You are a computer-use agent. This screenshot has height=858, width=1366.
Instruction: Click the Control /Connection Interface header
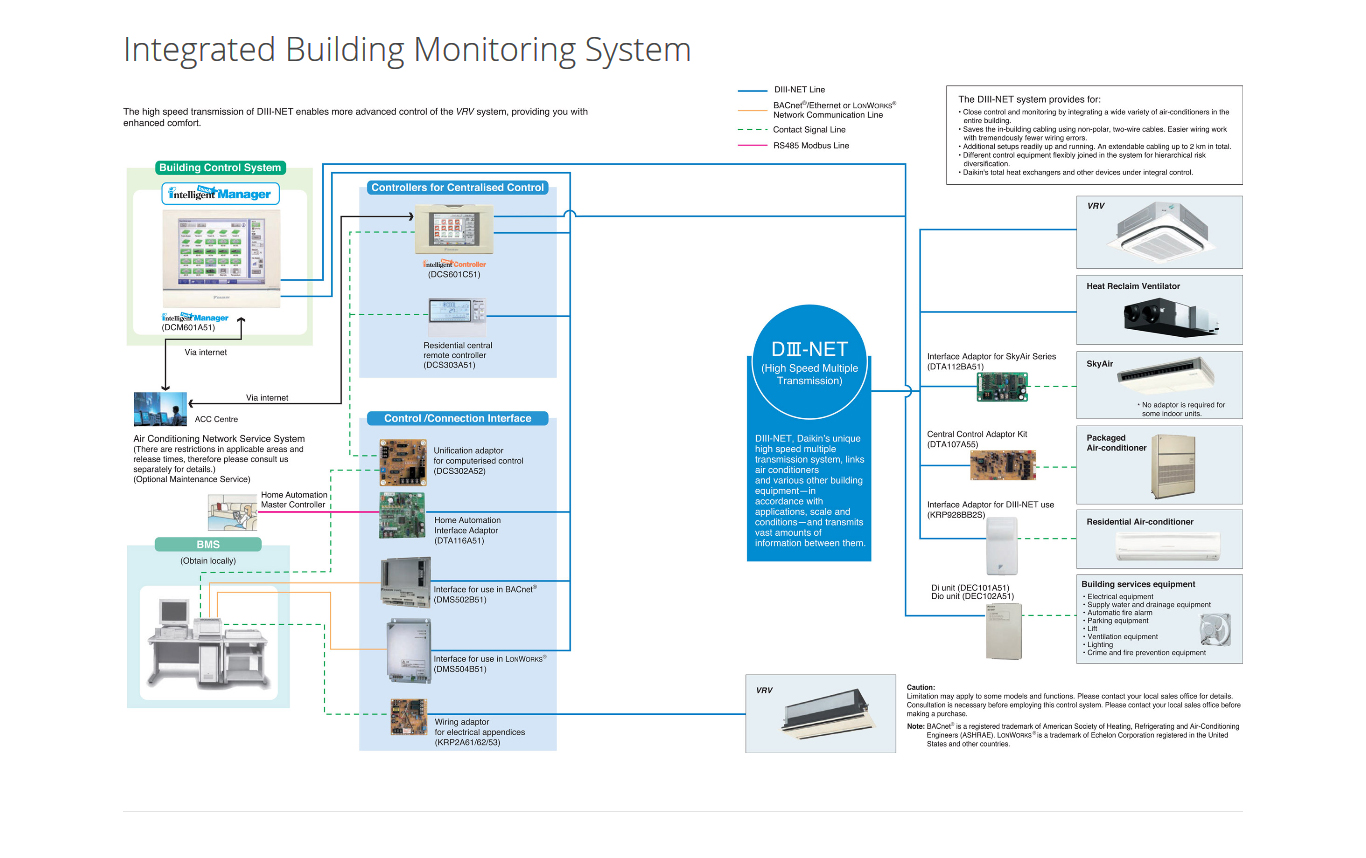[x=457, y=418]
